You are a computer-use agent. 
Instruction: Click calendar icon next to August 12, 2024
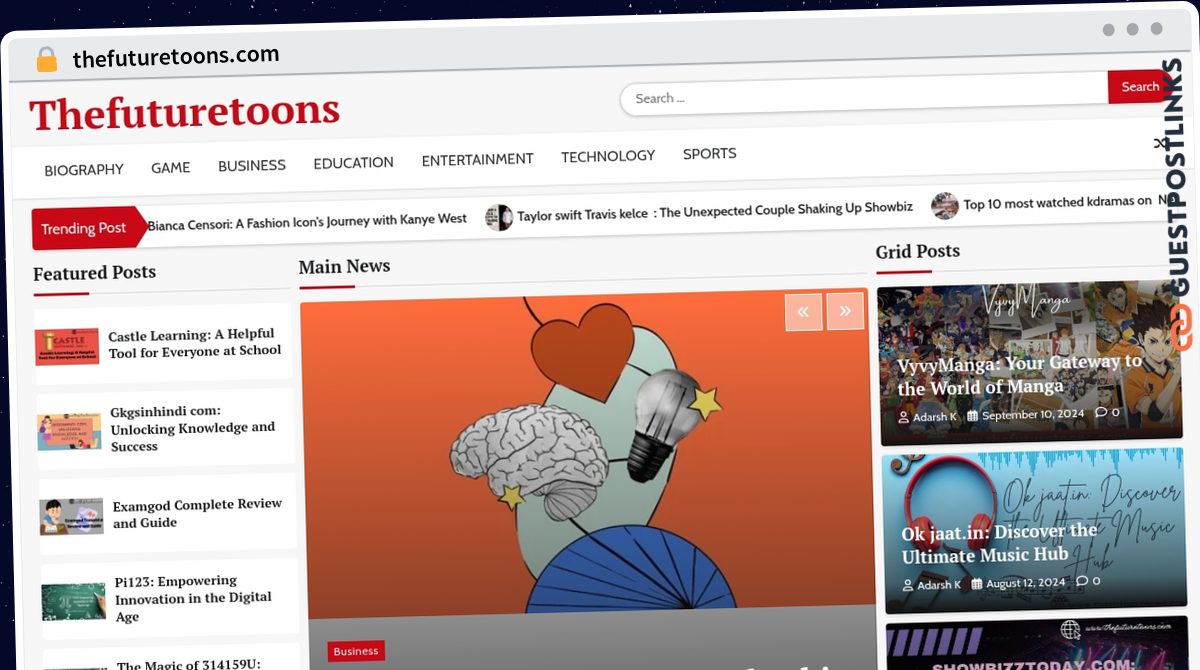point(976,584)
